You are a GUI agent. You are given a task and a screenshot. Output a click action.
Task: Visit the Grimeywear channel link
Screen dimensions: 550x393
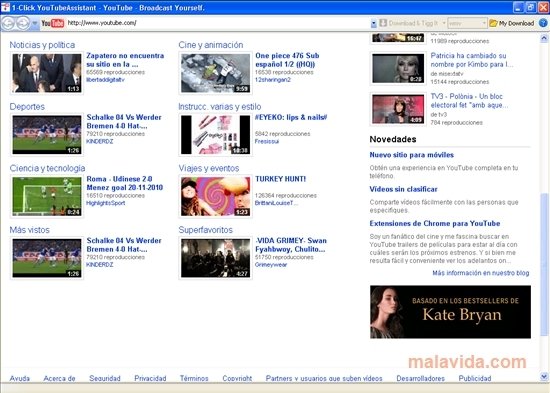click(x=271, y=265)
